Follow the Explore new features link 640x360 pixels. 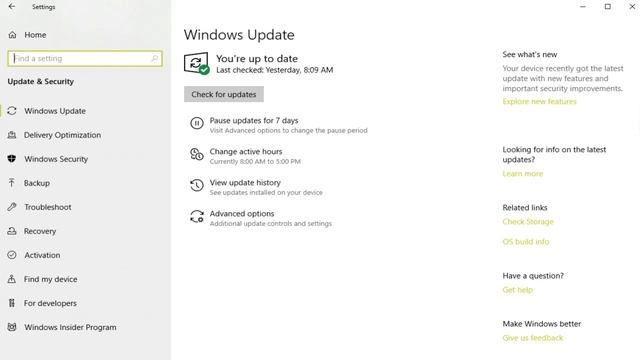539,101
